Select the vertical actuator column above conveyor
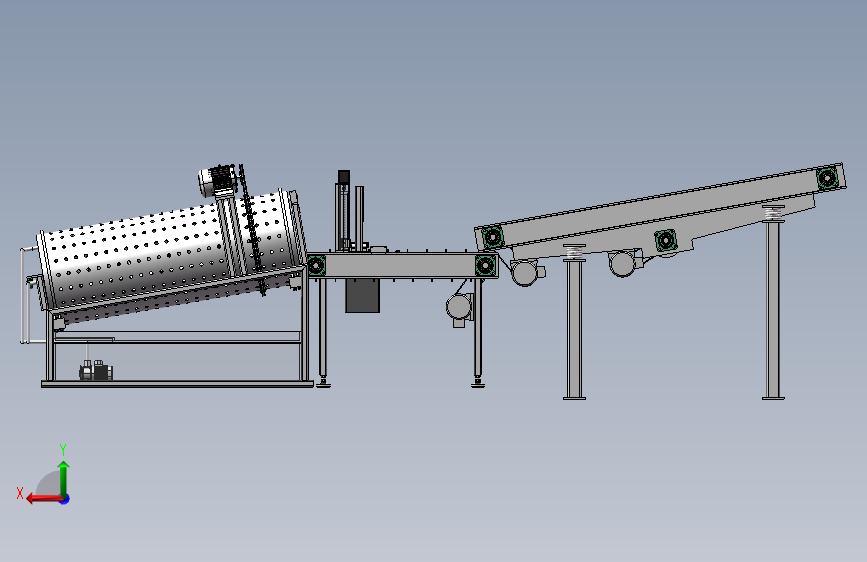 tap(343, 210)
